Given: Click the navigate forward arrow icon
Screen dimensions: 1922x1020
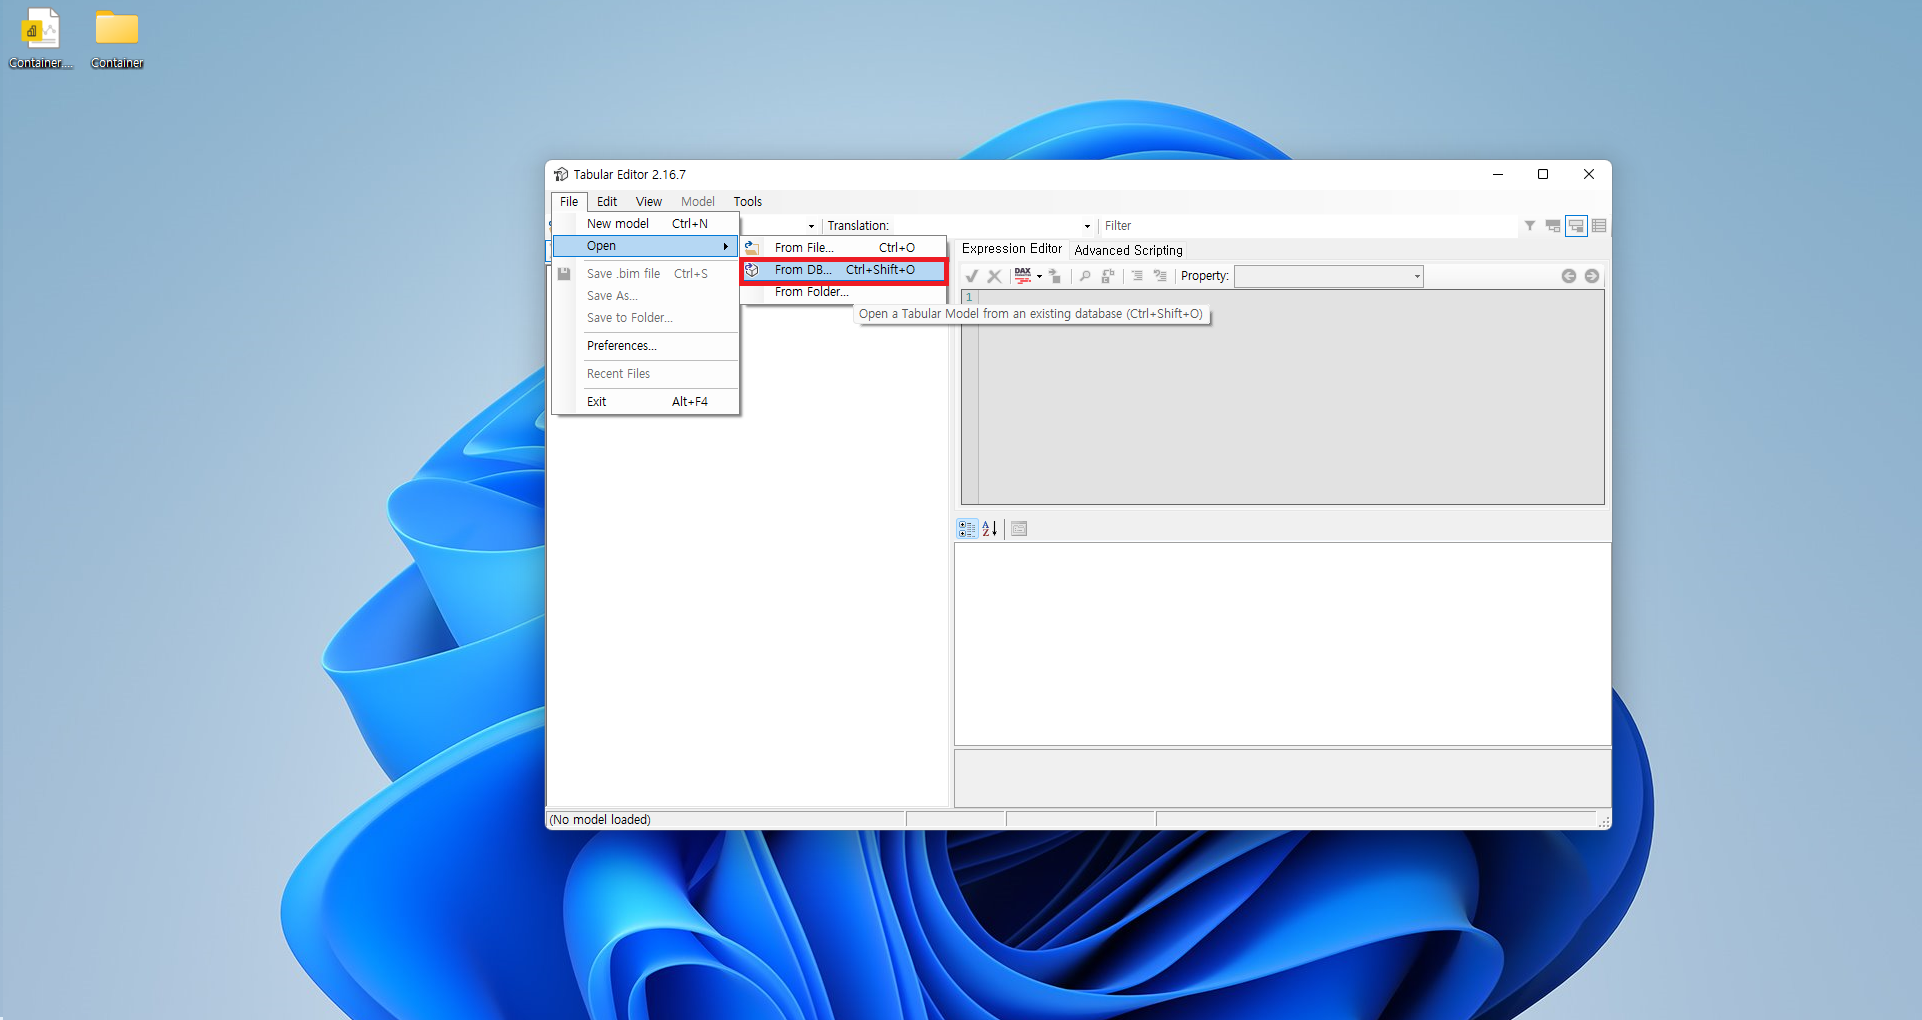Looking at the screenshot, I should pyautogui.click(x=1592, y=276).
